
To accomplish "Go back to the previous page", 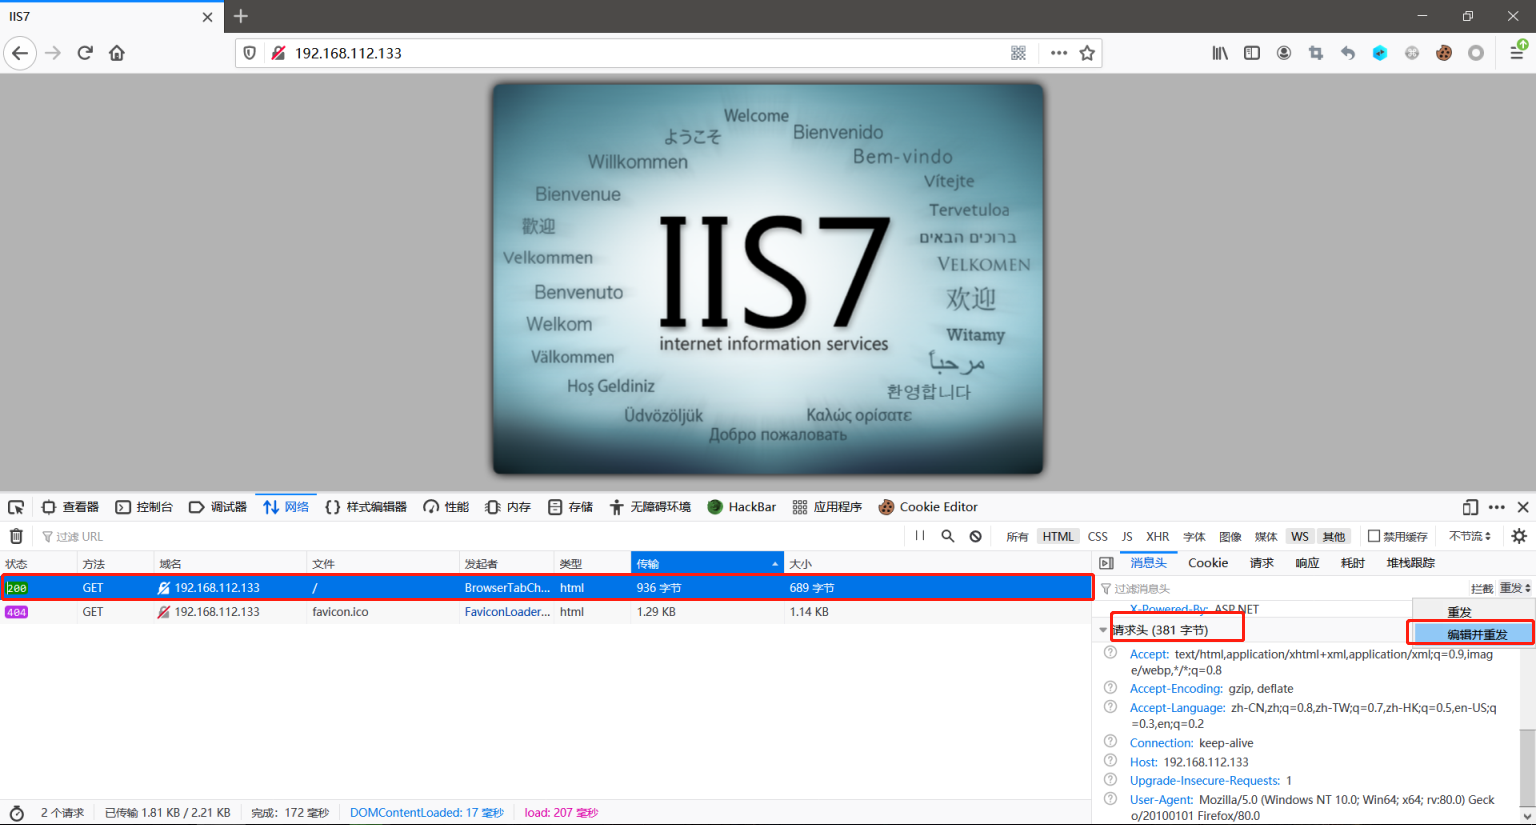I will 20,53.
